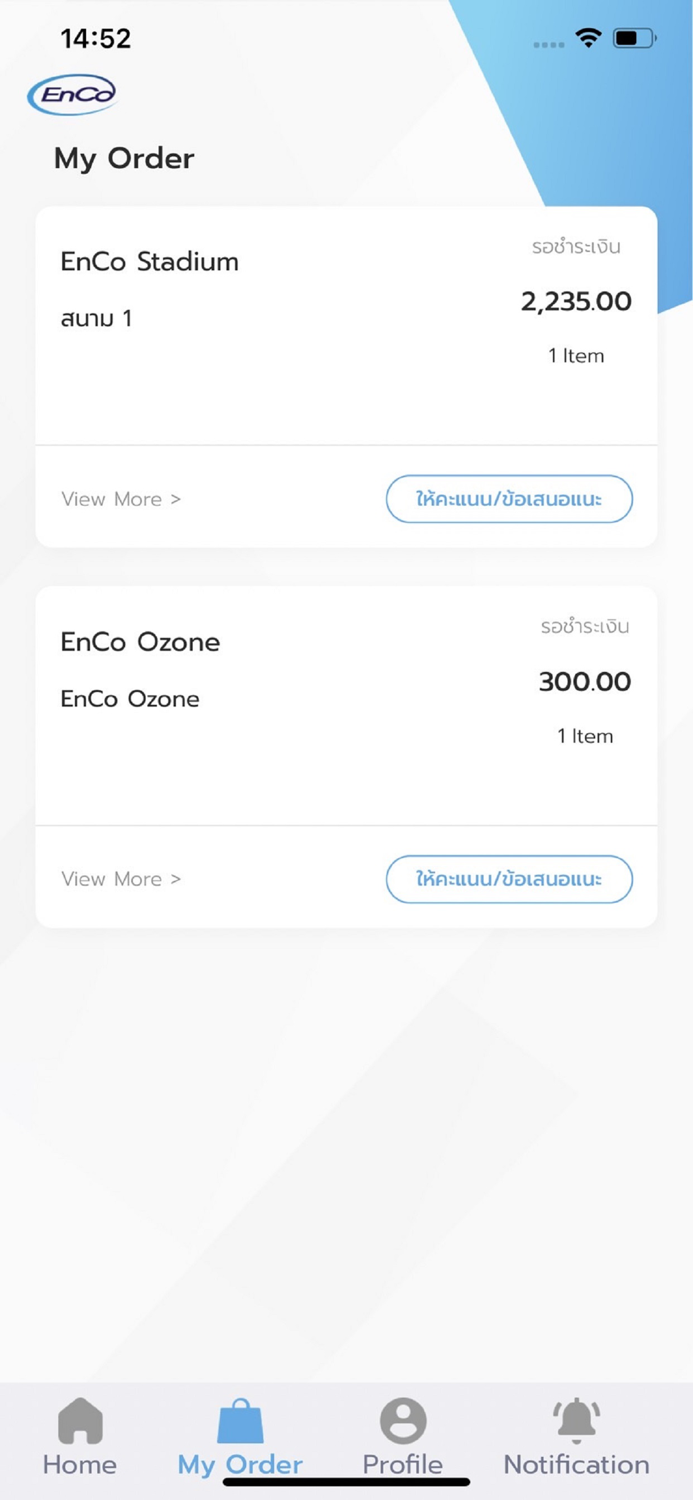Open the Profile person icon
Image resolution: width=693 pixels, height=1500 pixels.
point(402,1418)
